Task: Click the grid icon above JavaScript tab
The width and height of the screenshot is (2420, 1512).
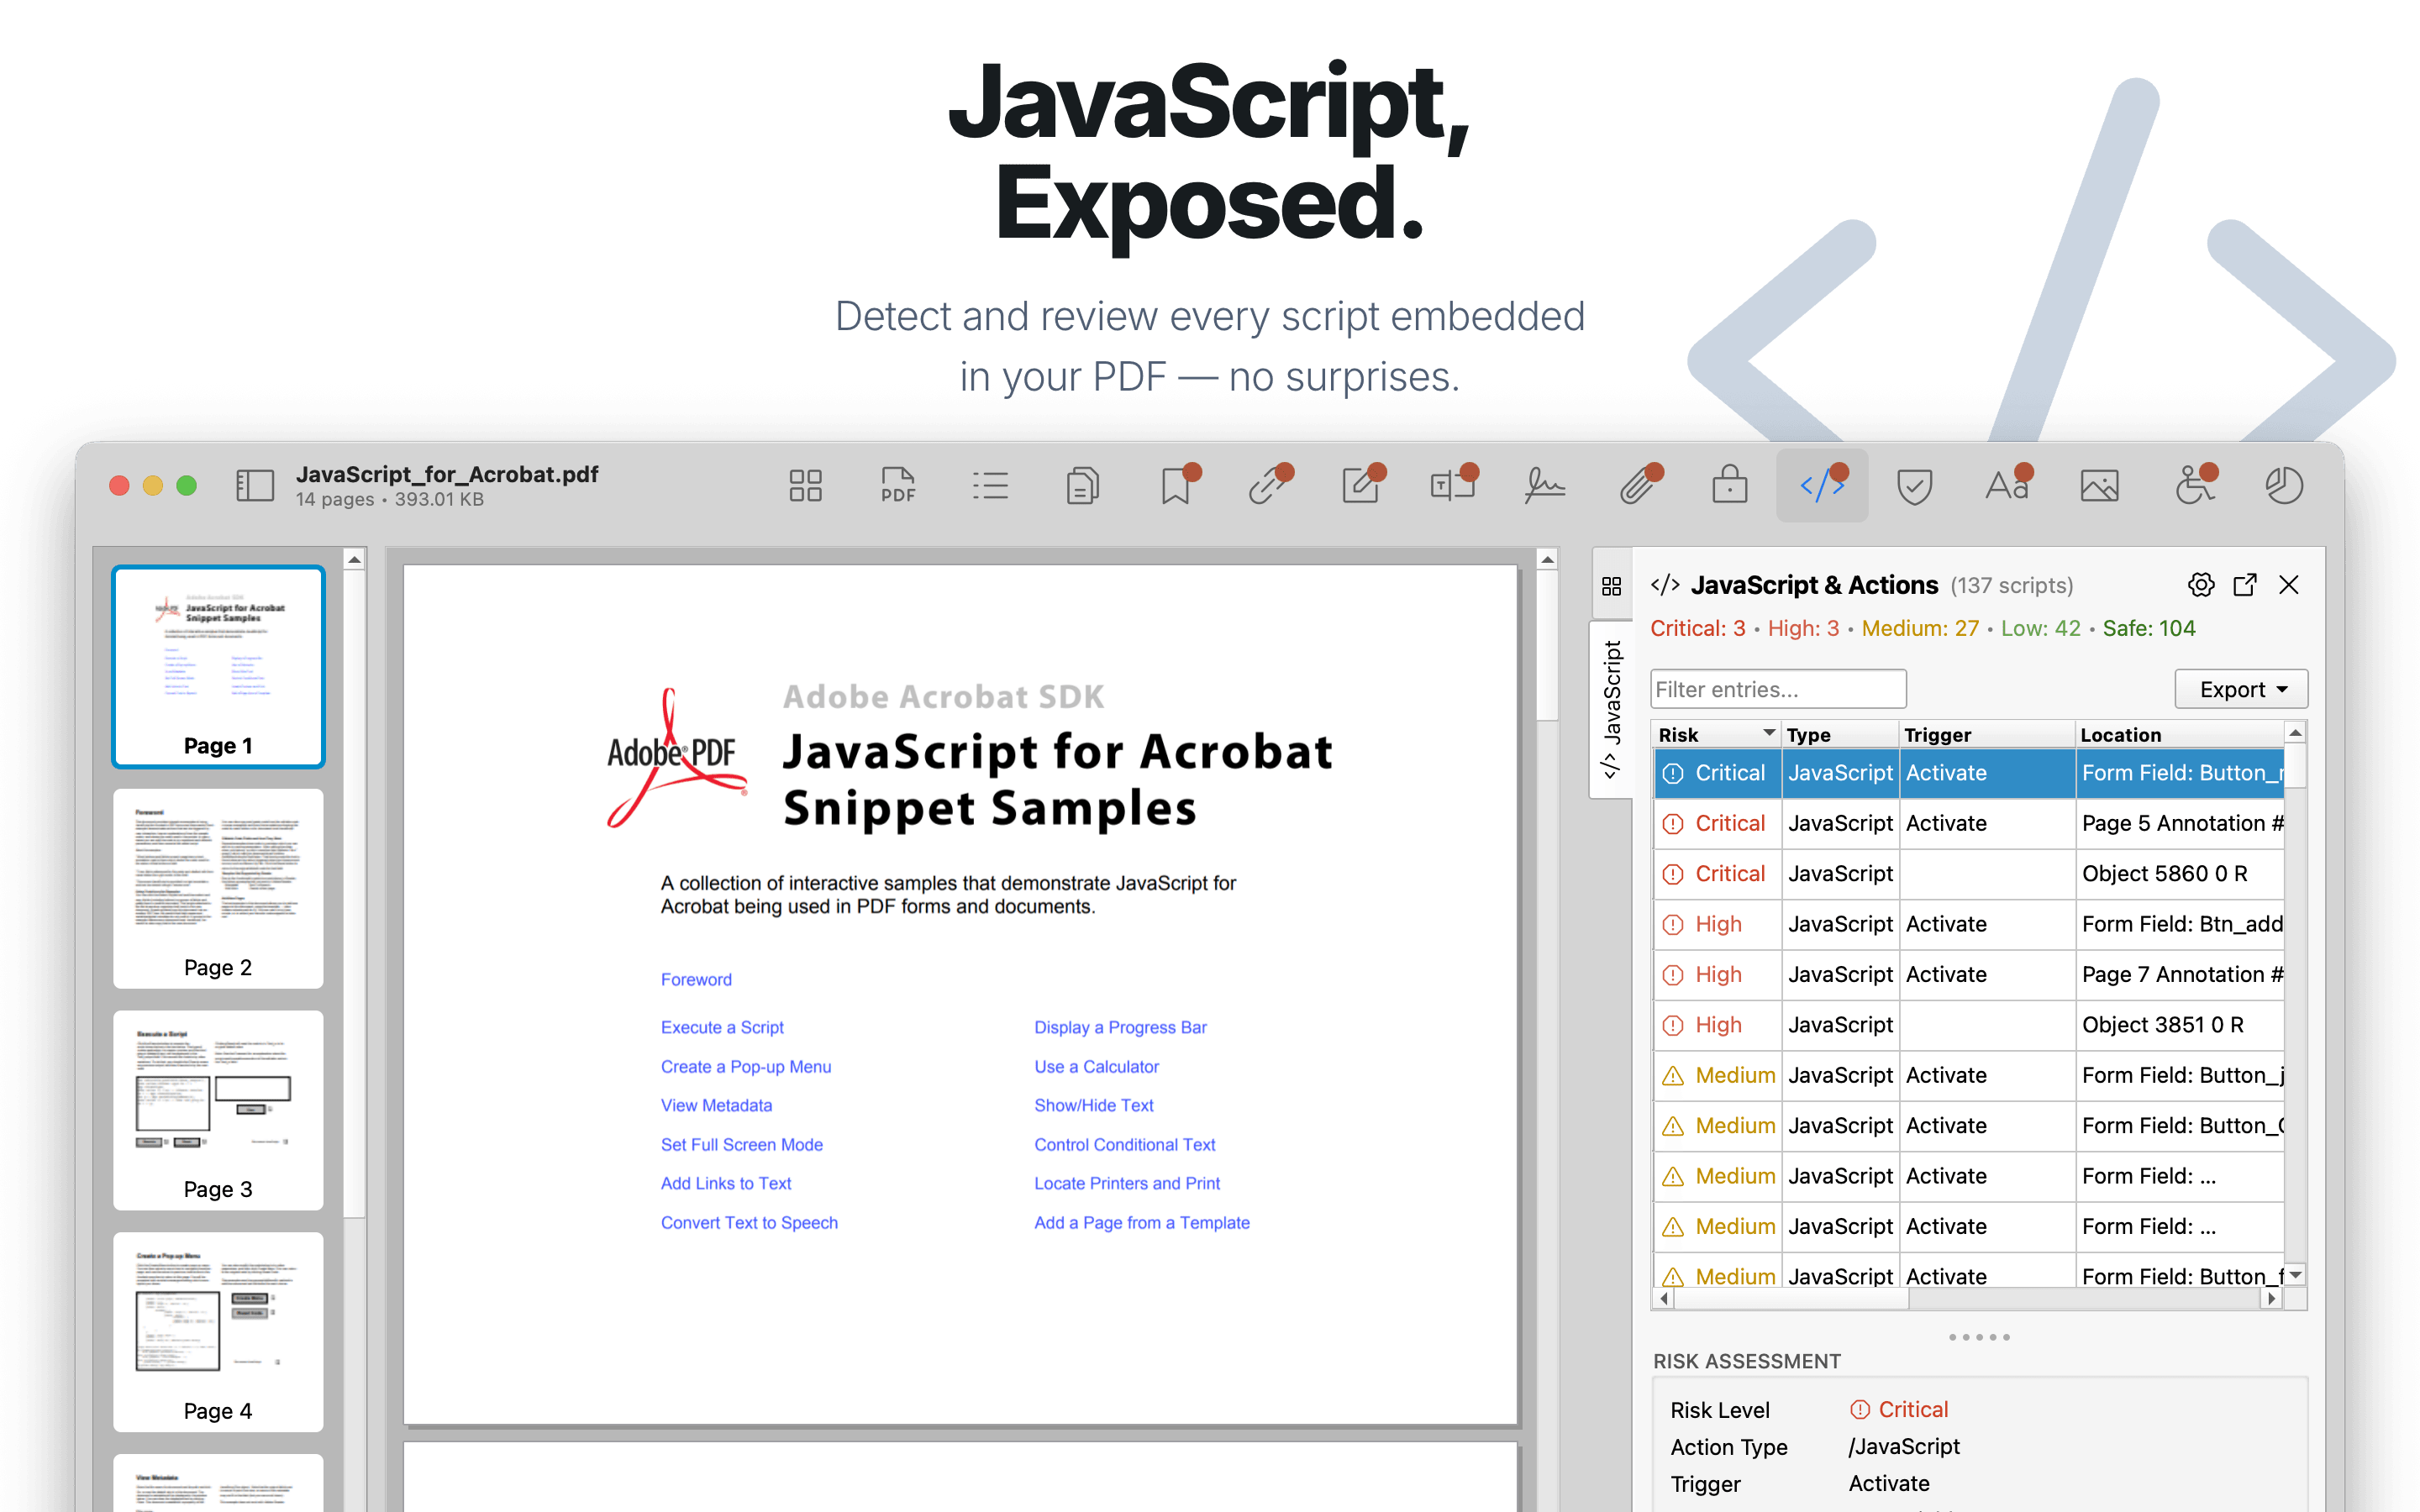Action: (1611, 586)
